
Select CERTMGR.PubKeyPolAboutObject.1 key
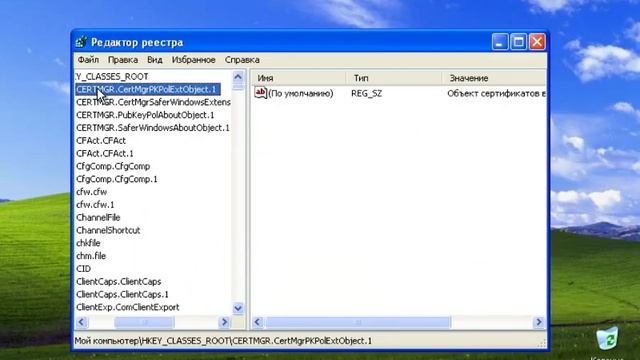click(x=145, y=115)
